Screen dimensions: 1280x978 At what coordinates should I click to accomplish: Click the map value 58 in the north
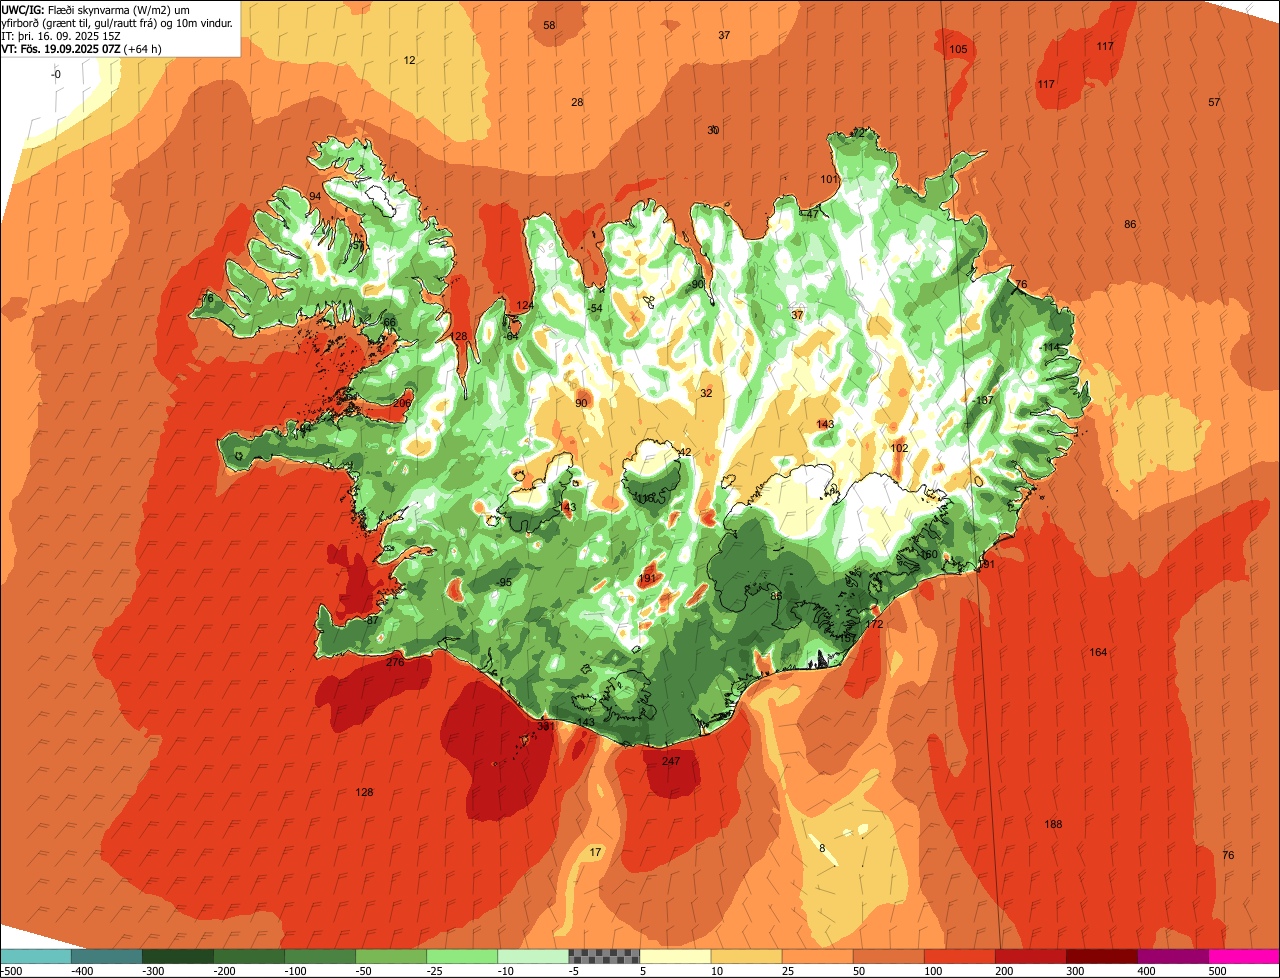[549, 25]
